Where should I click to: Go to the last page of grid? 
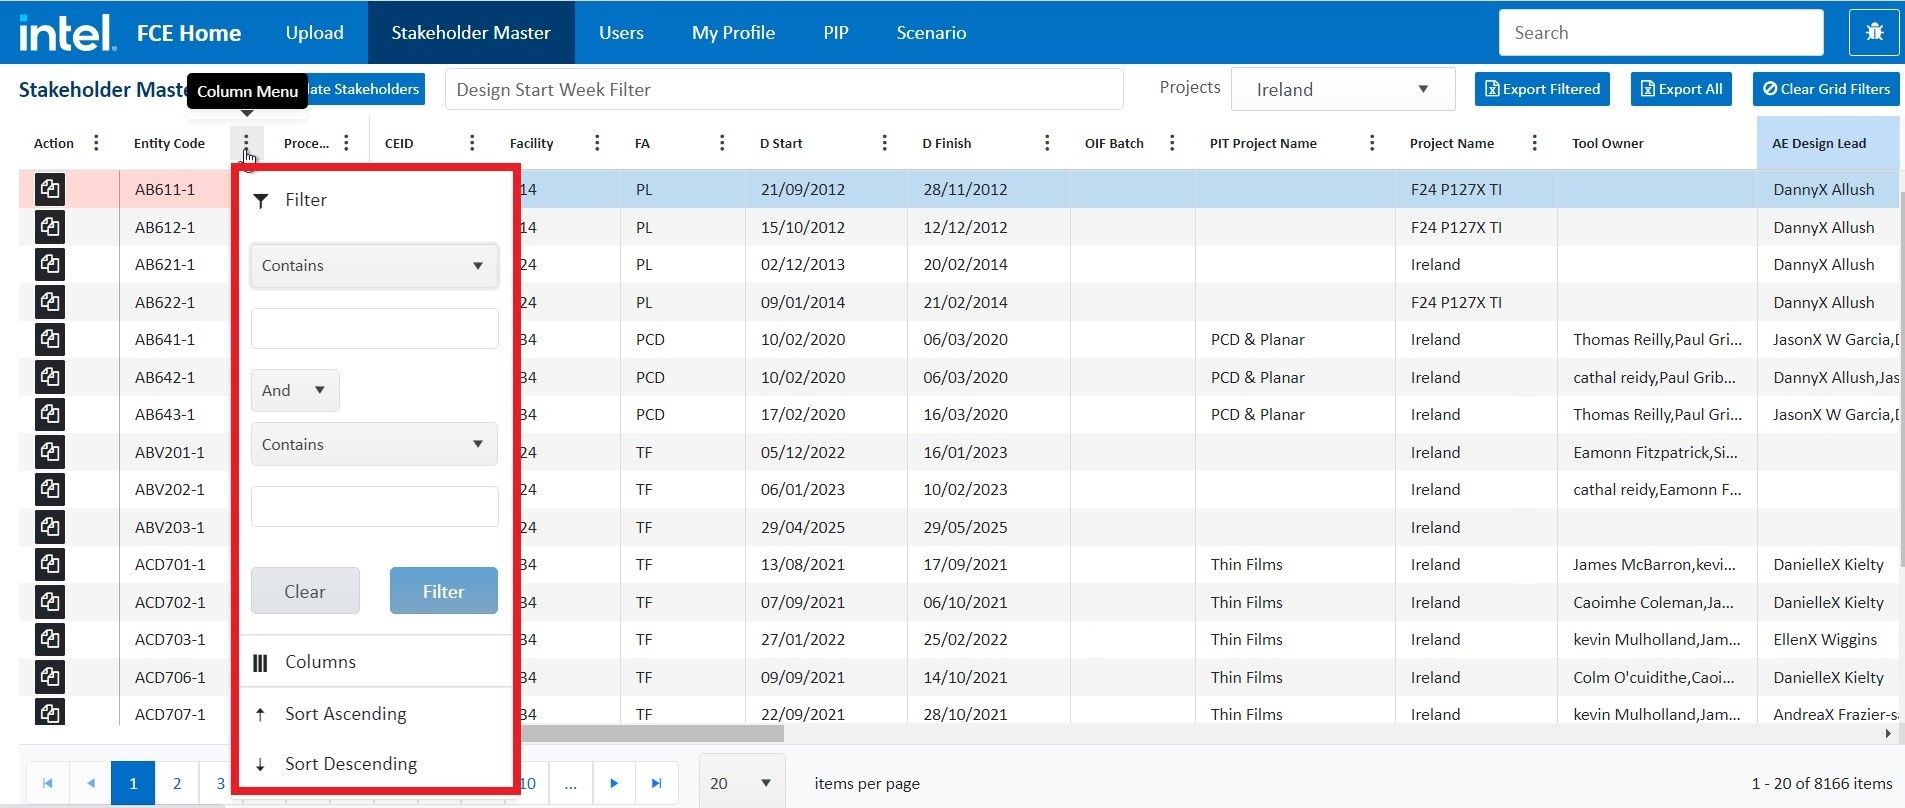(x=656, y=783)
